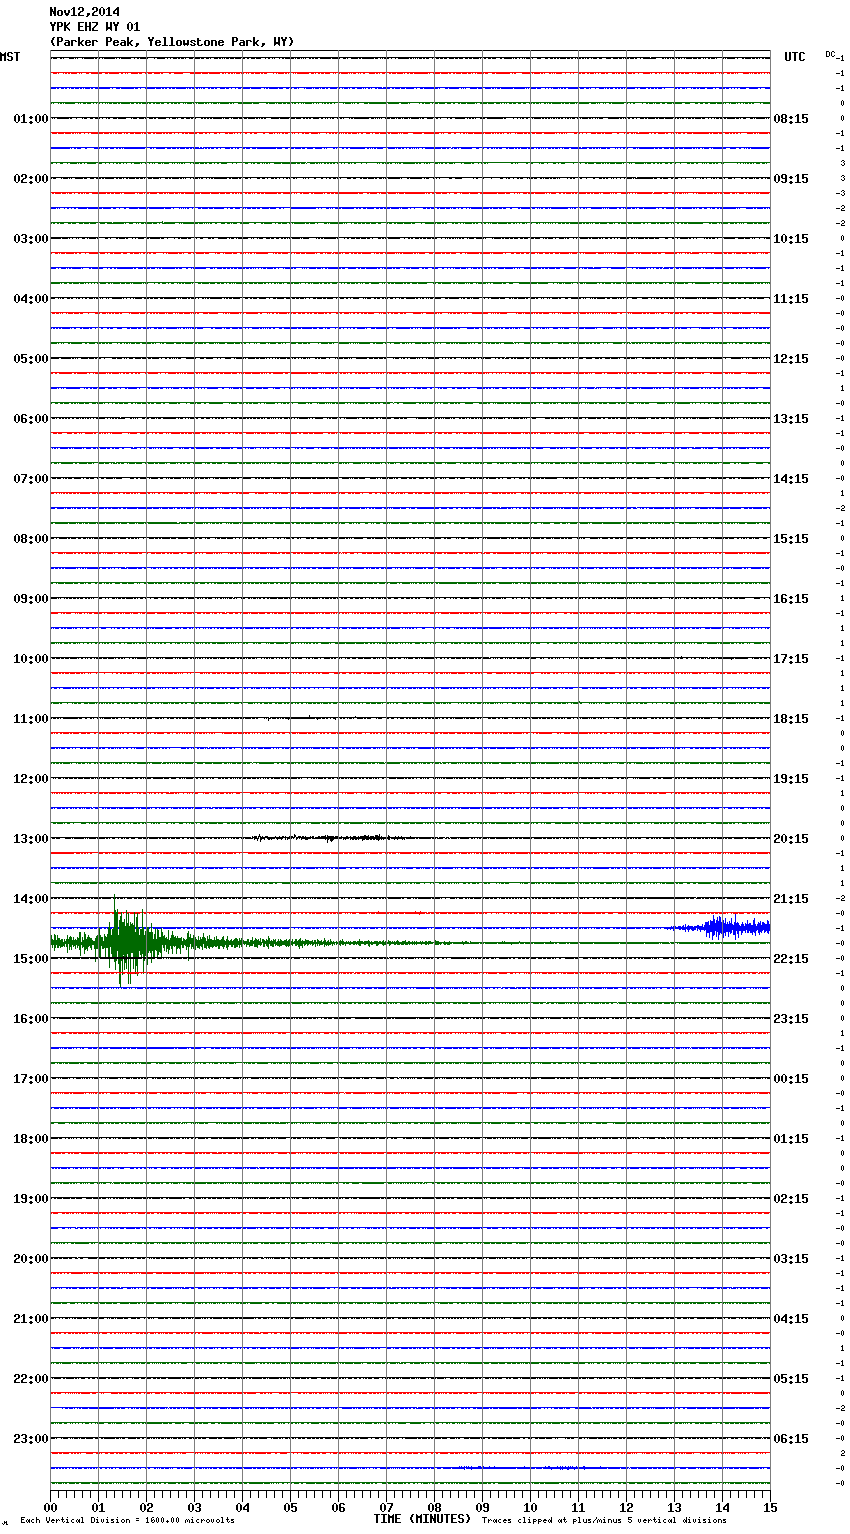Click the 03:15 UTC time label
Viewport: 850px width, 1534px height.
[x=791, y=1259]
